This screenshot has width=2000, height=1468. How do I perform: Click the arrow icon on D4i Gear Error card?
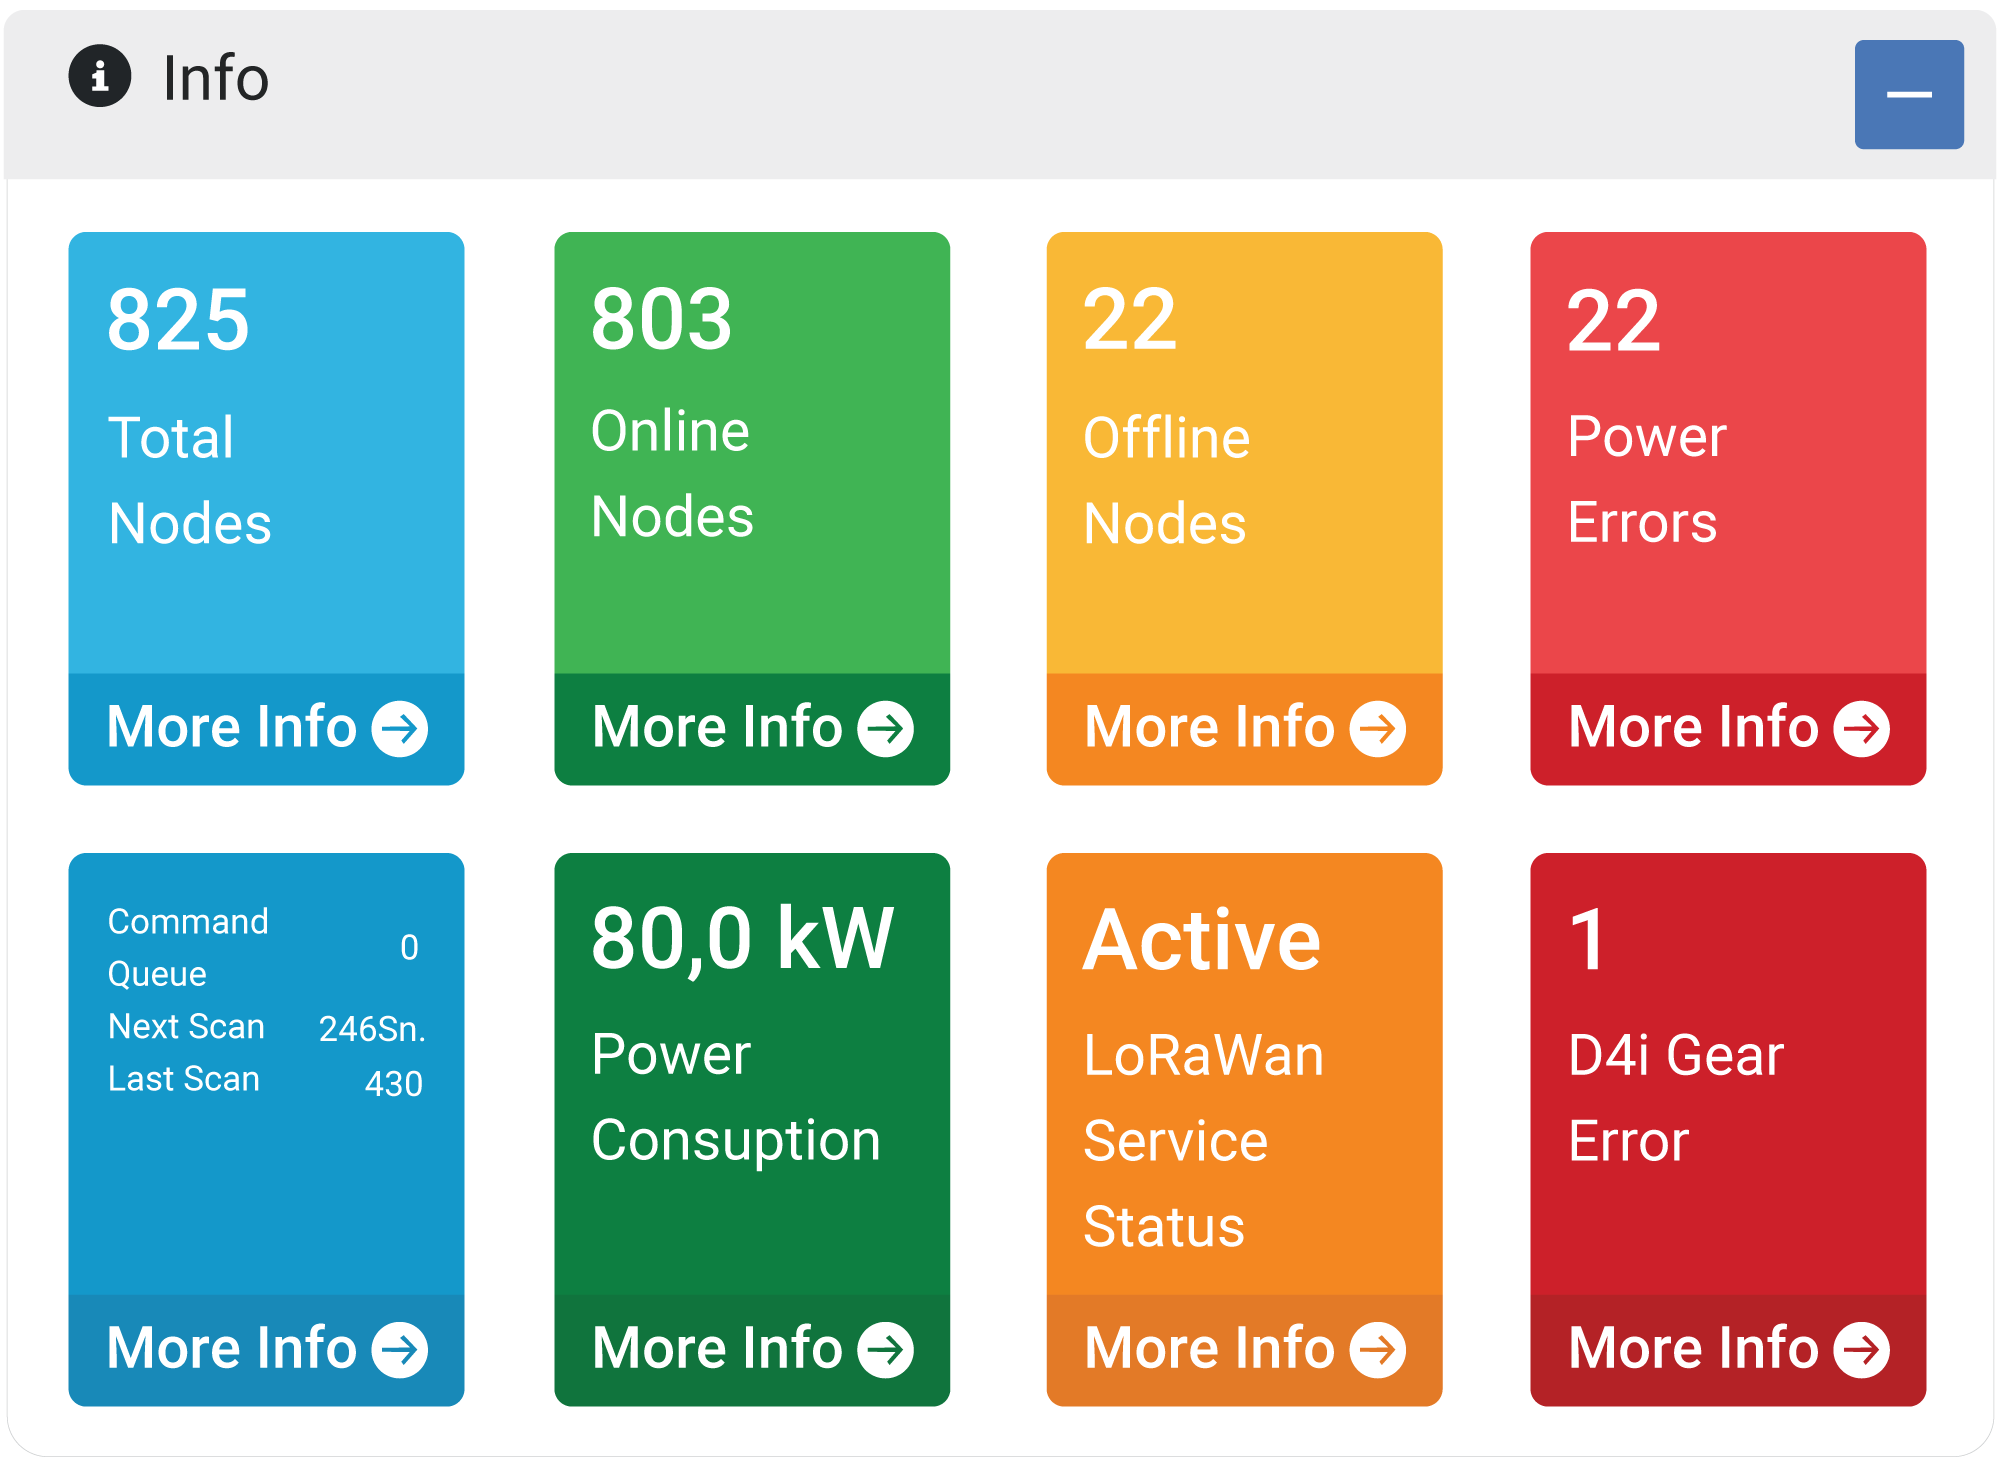pos(1862,1350)
